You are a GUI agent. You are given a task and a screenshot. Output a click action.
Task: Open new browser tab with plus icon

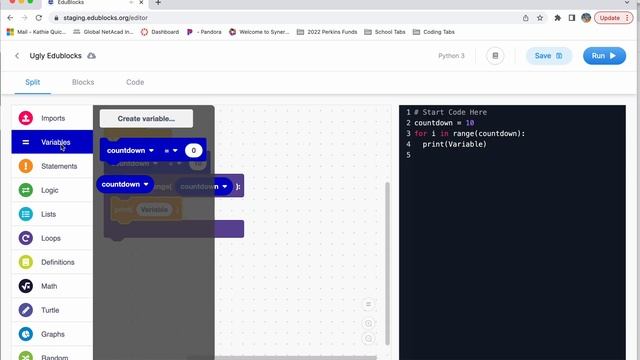(x=158, y=3)
